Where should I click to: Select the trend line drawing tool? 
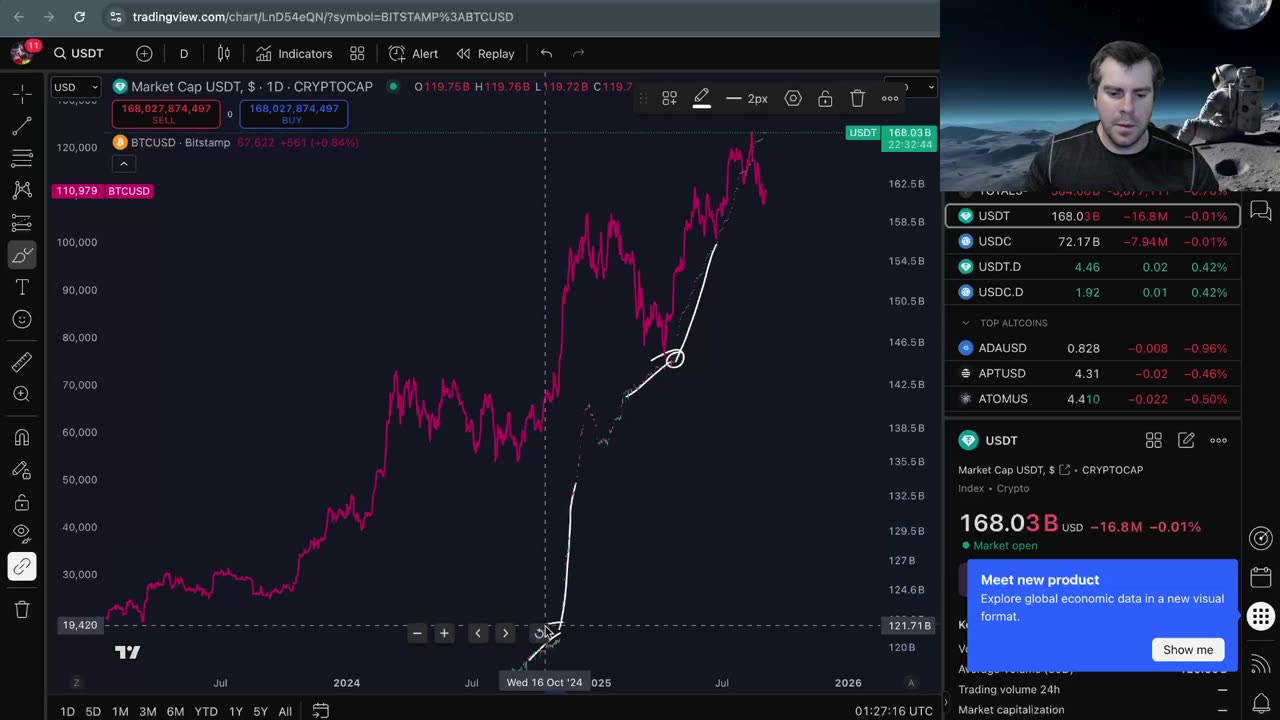pos(22,126)
